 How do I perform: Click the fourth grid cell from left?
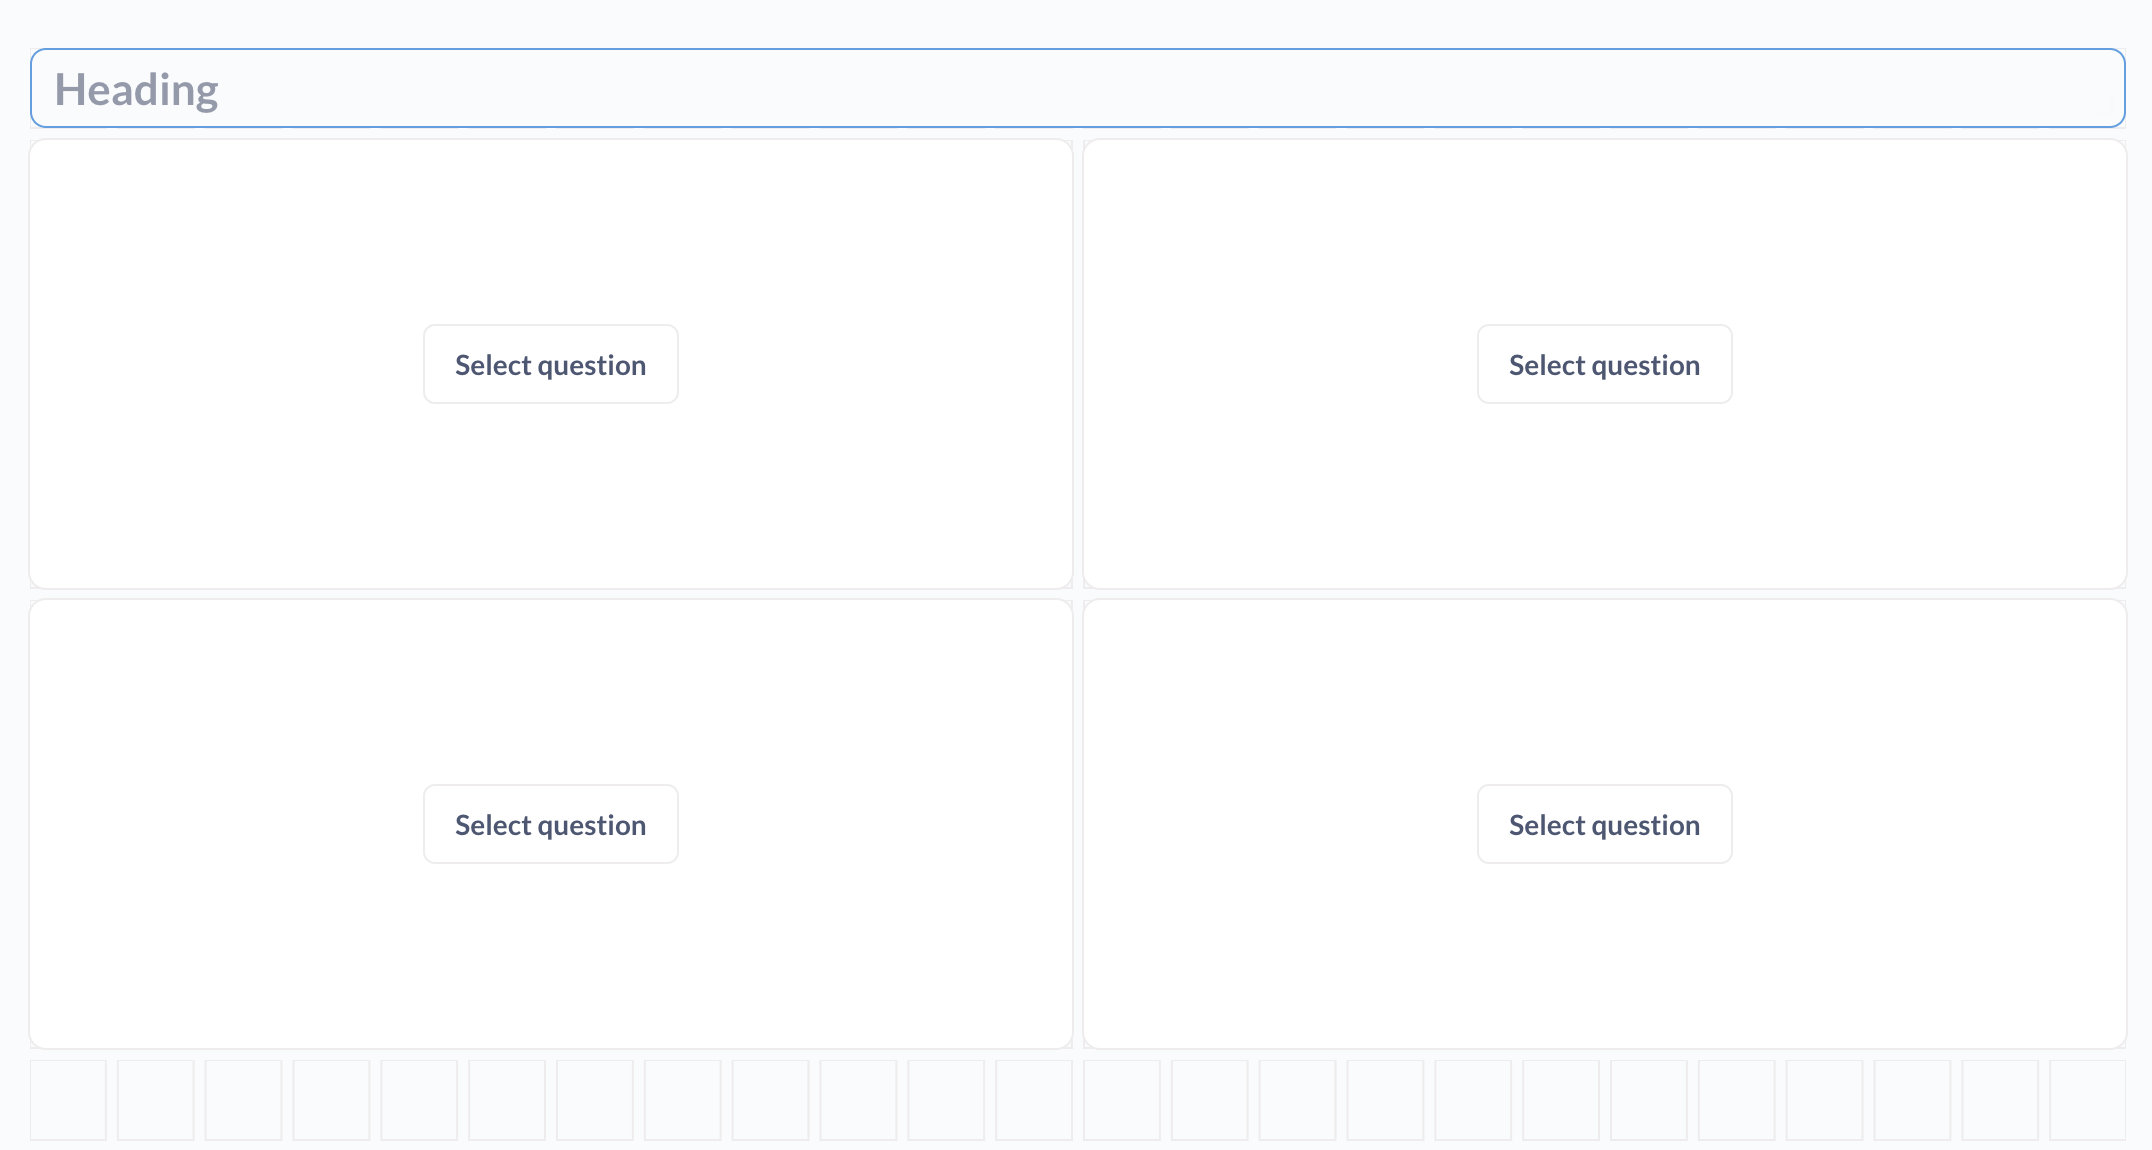(x=332, y=1100)
